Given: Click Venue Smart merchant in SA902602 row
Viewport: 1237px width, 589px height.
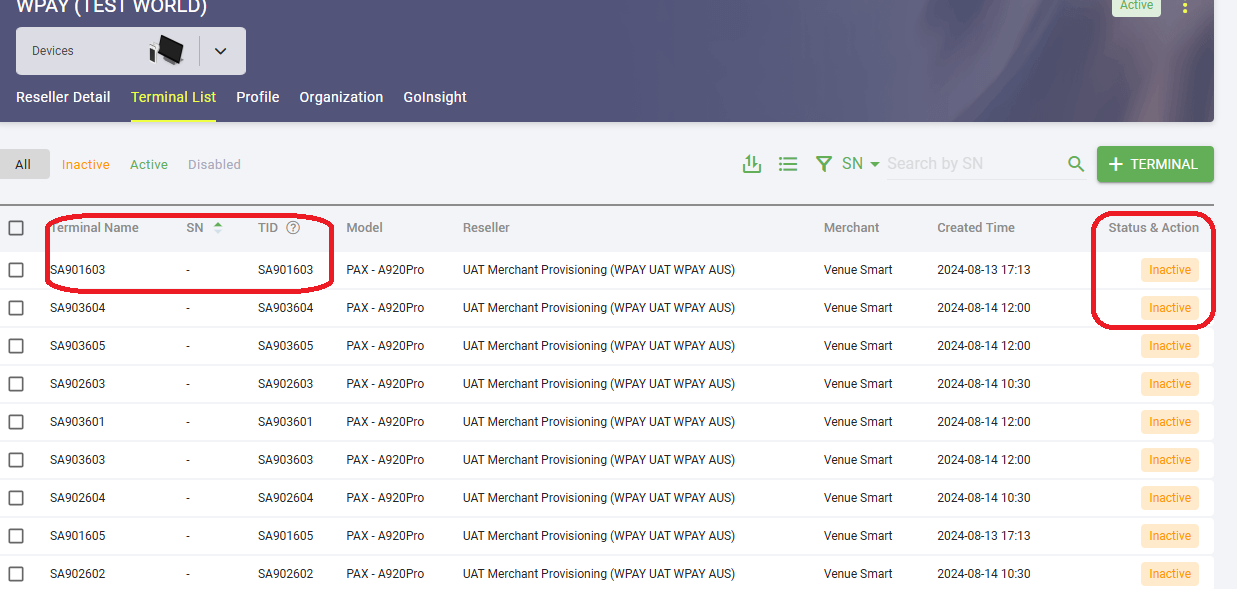Looking at the screenshot, I should (858, 574).
